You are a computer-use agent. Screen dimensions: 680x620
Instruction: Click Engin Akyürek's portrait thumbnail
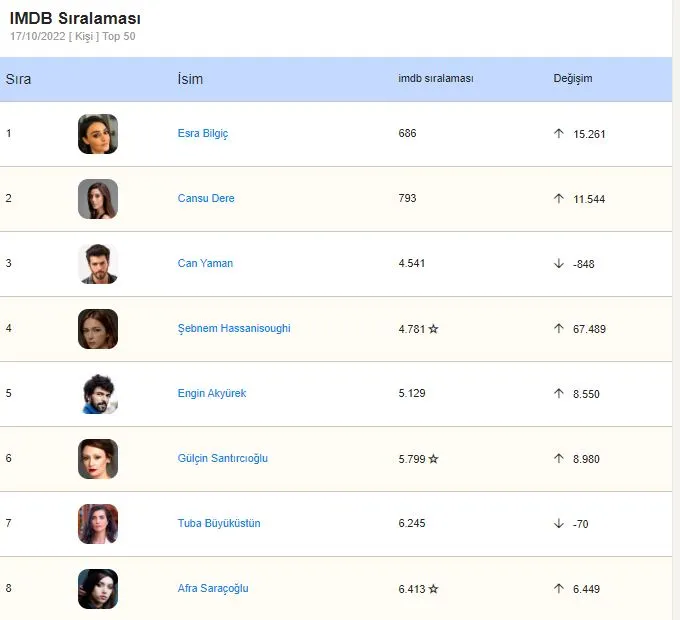pos(98,394)
